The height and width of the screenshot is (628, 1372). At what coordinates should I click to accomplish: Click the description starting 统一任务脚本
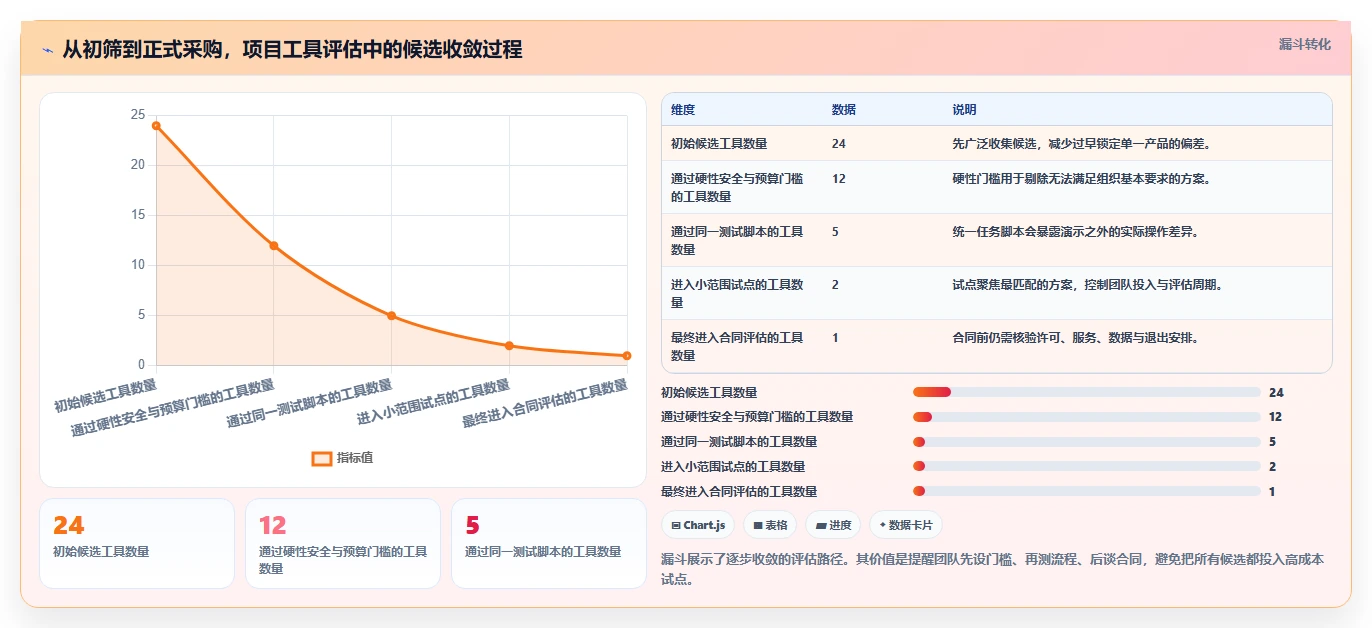pos(1075,232)
